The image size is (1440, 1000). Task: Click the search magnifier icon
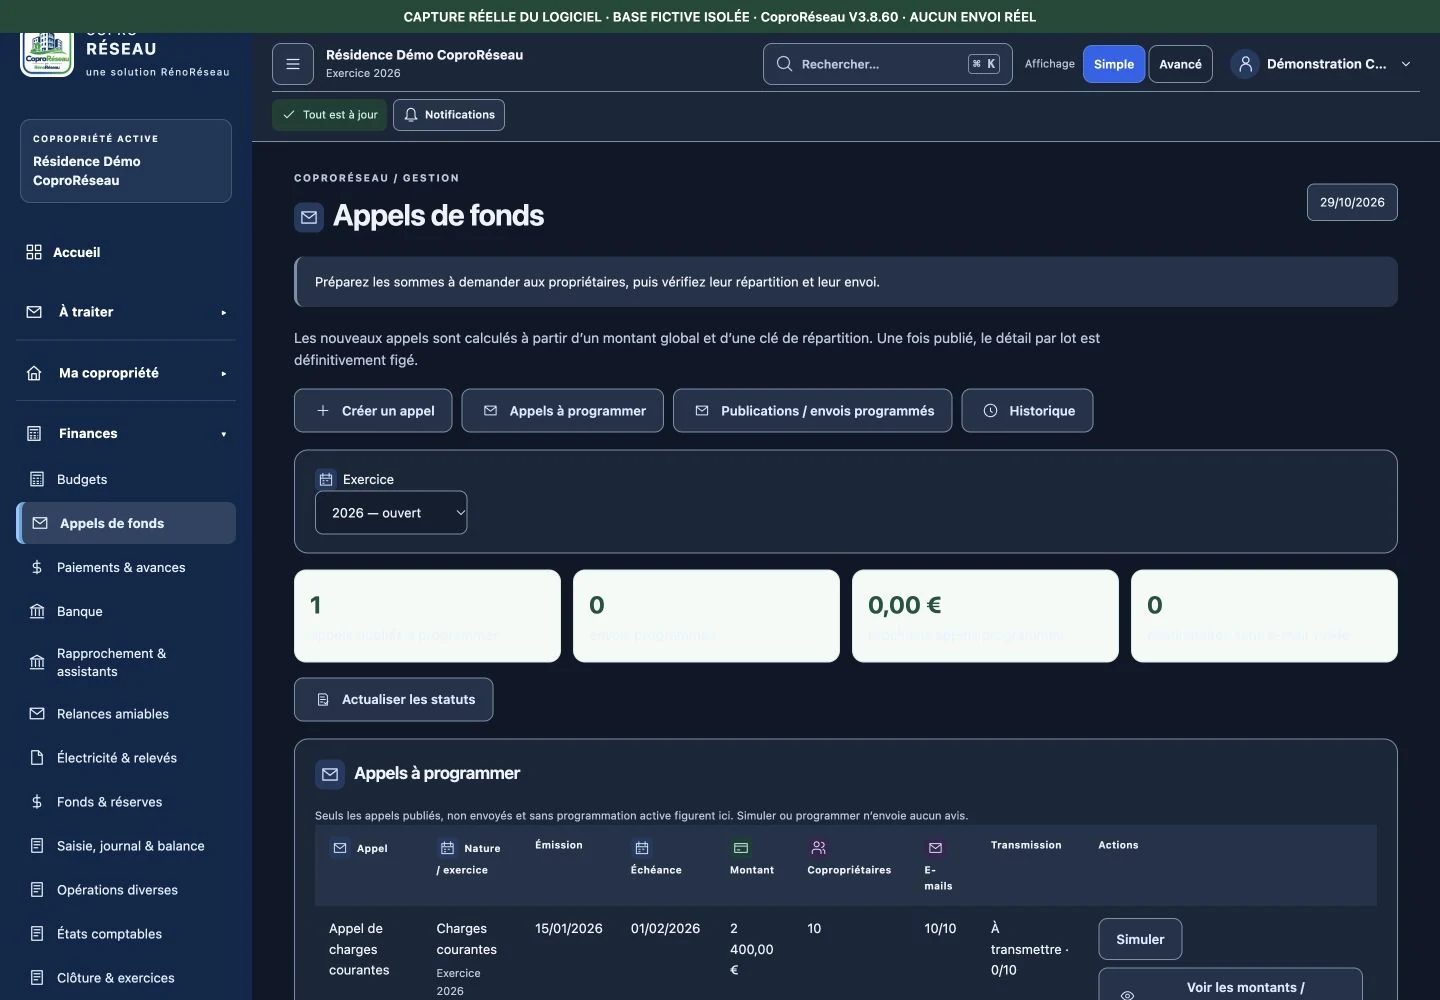[784, 64]
